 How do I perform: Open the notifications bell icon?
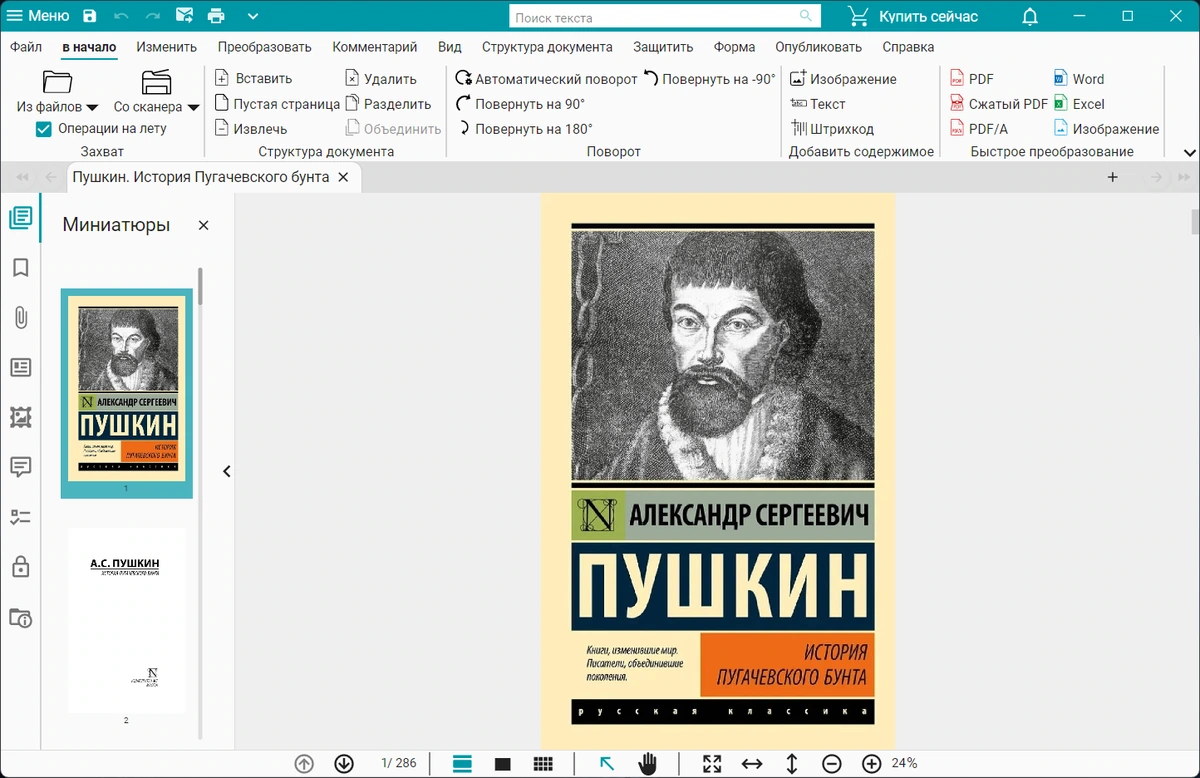pos(1030,16)
